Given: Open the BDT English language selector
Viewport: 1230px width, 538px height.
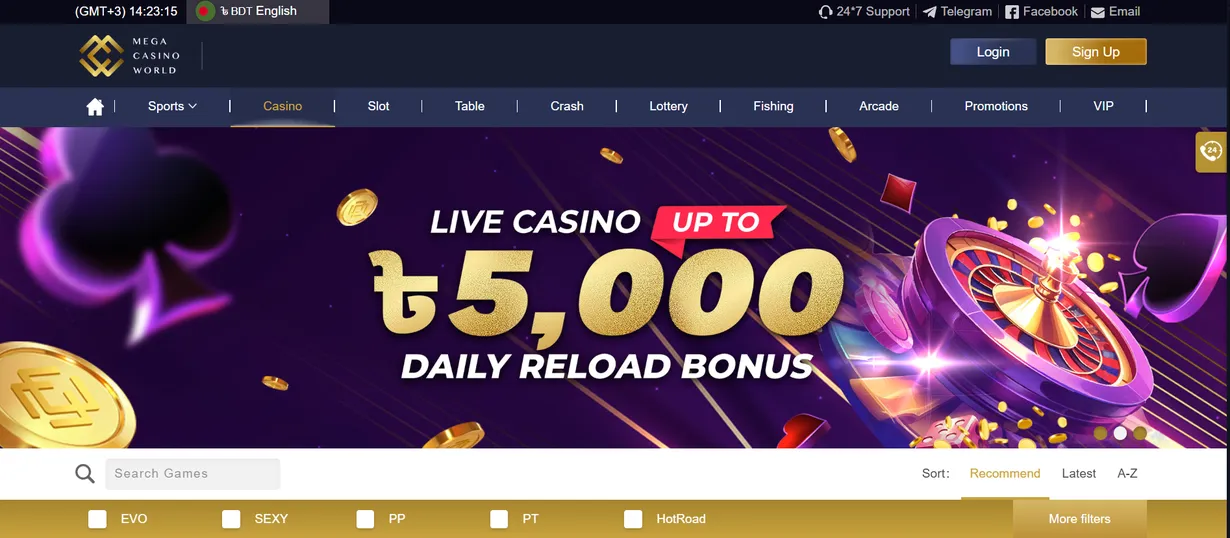Looking at the screenshot, I should [x=260, y=11].
